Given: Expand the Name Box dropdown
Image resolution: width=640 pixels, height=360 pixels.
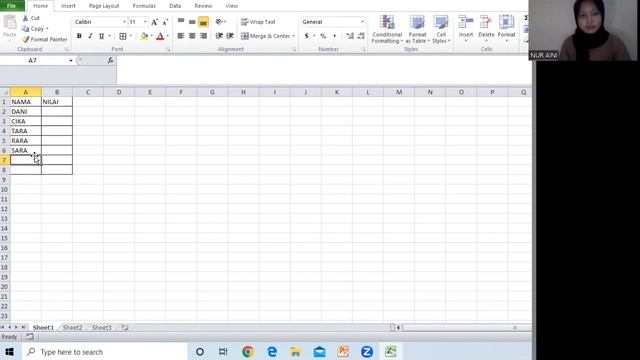Looking at the screenshot, I should (x=71, y=60).
